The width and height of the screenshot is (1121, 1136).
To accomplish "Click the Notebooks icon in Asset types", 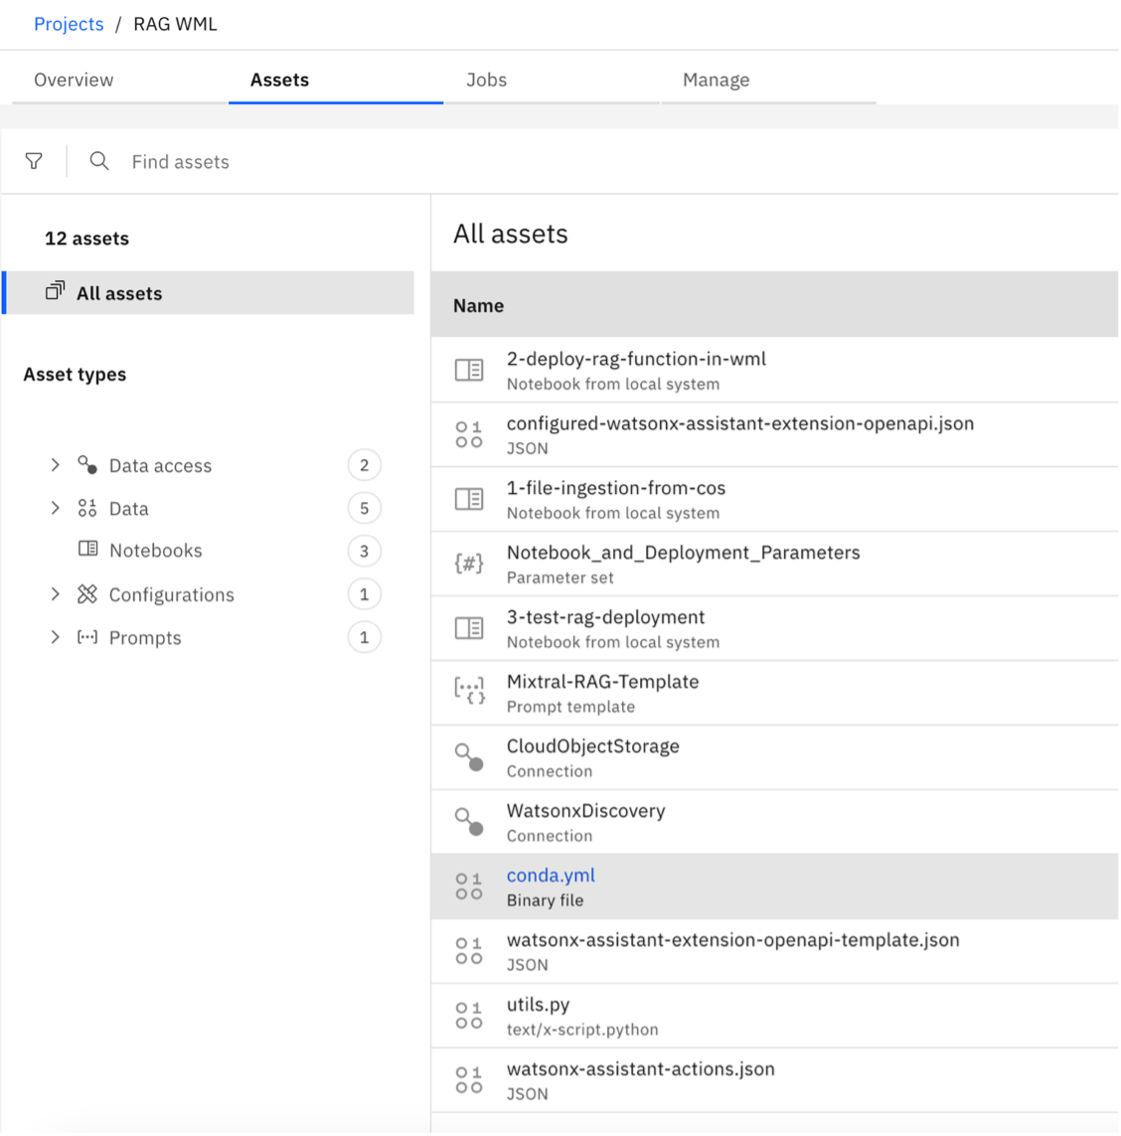I will tap(87, 550).
